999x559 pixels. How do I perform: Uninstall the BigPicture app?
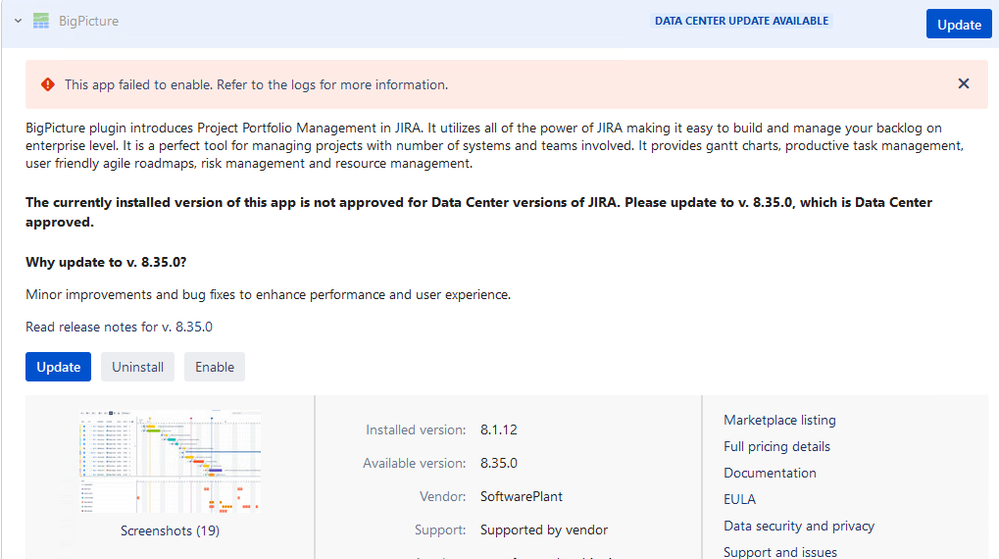click(138, 367)
